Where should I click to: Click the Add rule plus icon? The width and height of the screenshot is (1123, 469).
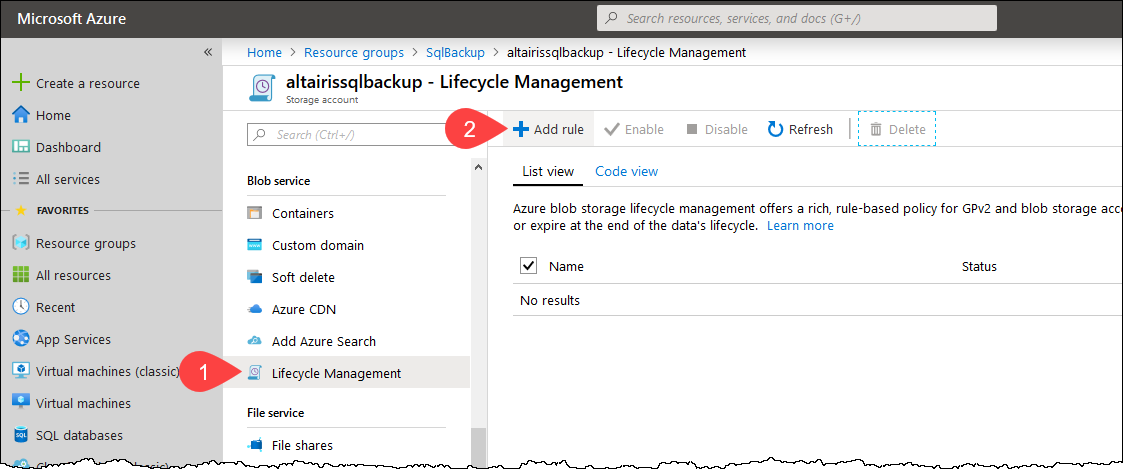(521, 130)
